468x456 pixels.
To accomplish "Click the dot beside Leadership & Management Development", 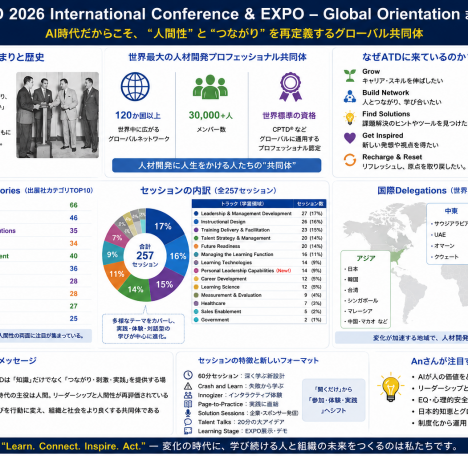I will [196, 213].
